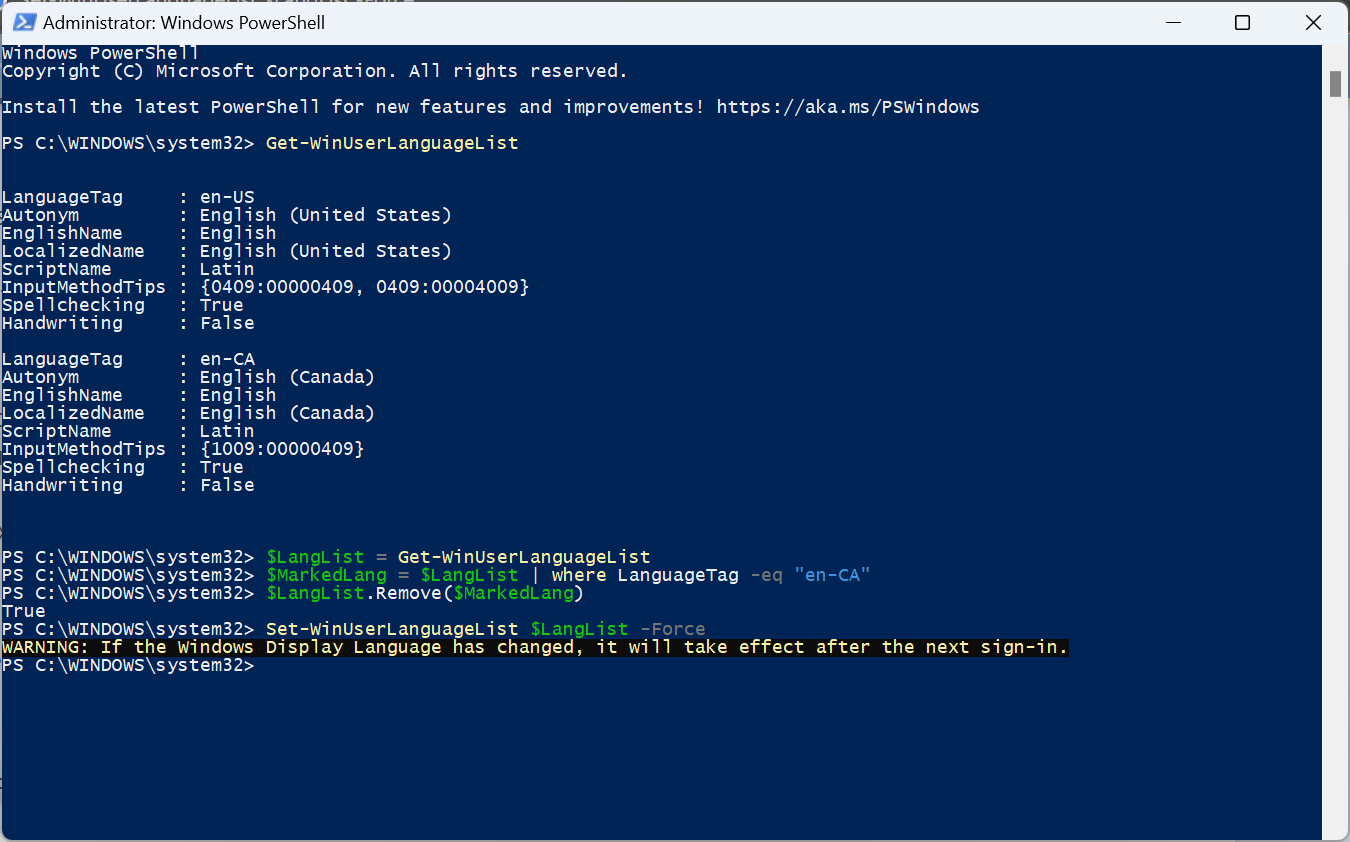Screen dimensions: 1350x842
Task: Close the Administrator PowerShell window
Action: pos(1313,22)
